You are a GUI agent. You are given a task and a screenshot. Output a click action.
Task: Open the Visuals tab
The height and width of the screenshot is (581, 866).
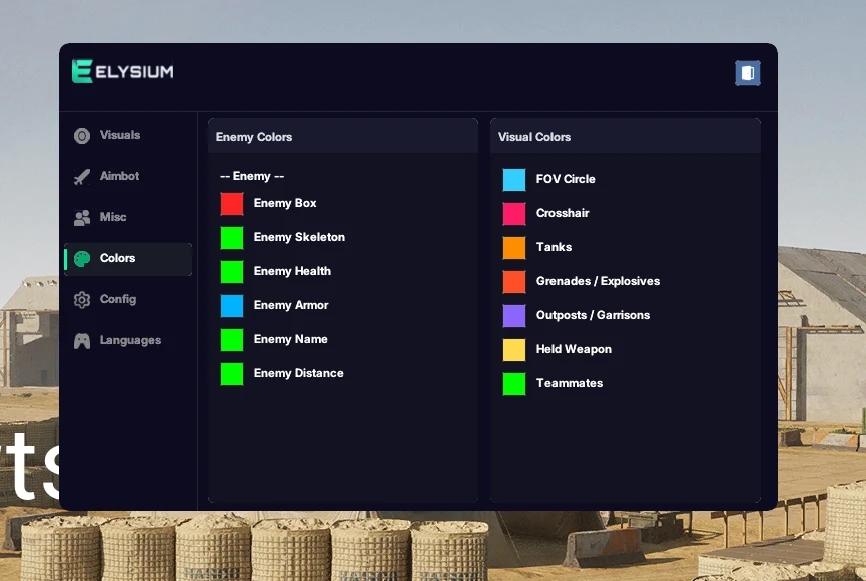tap(128, 135)
